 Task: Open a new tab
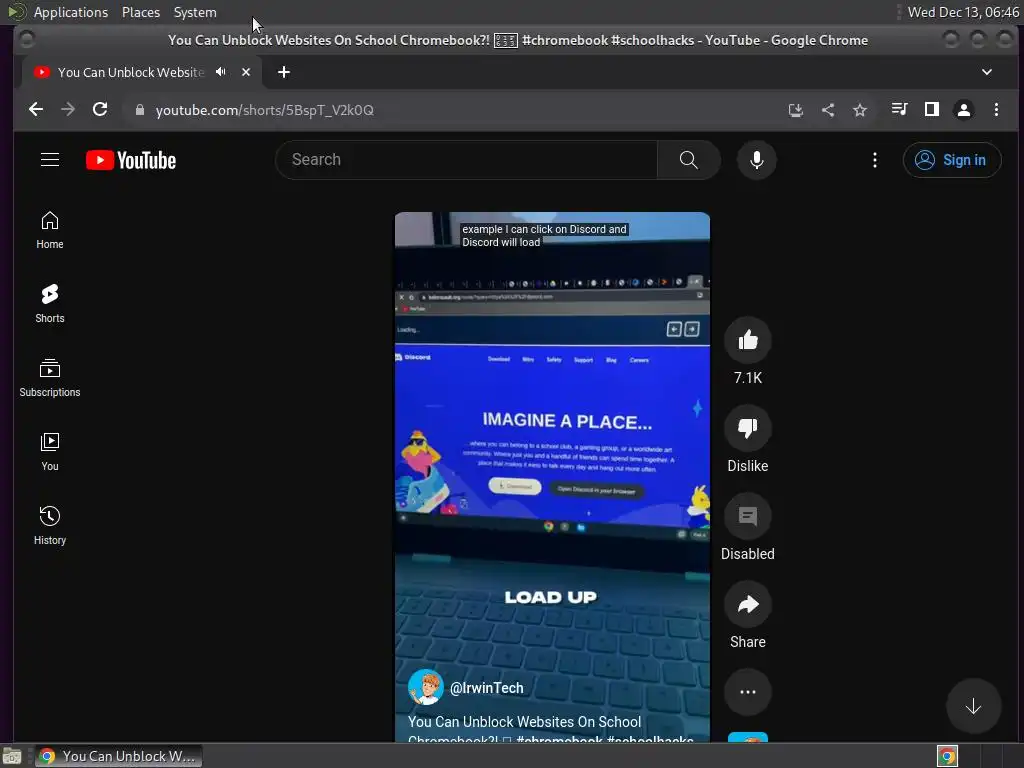(x=283, y=72)
